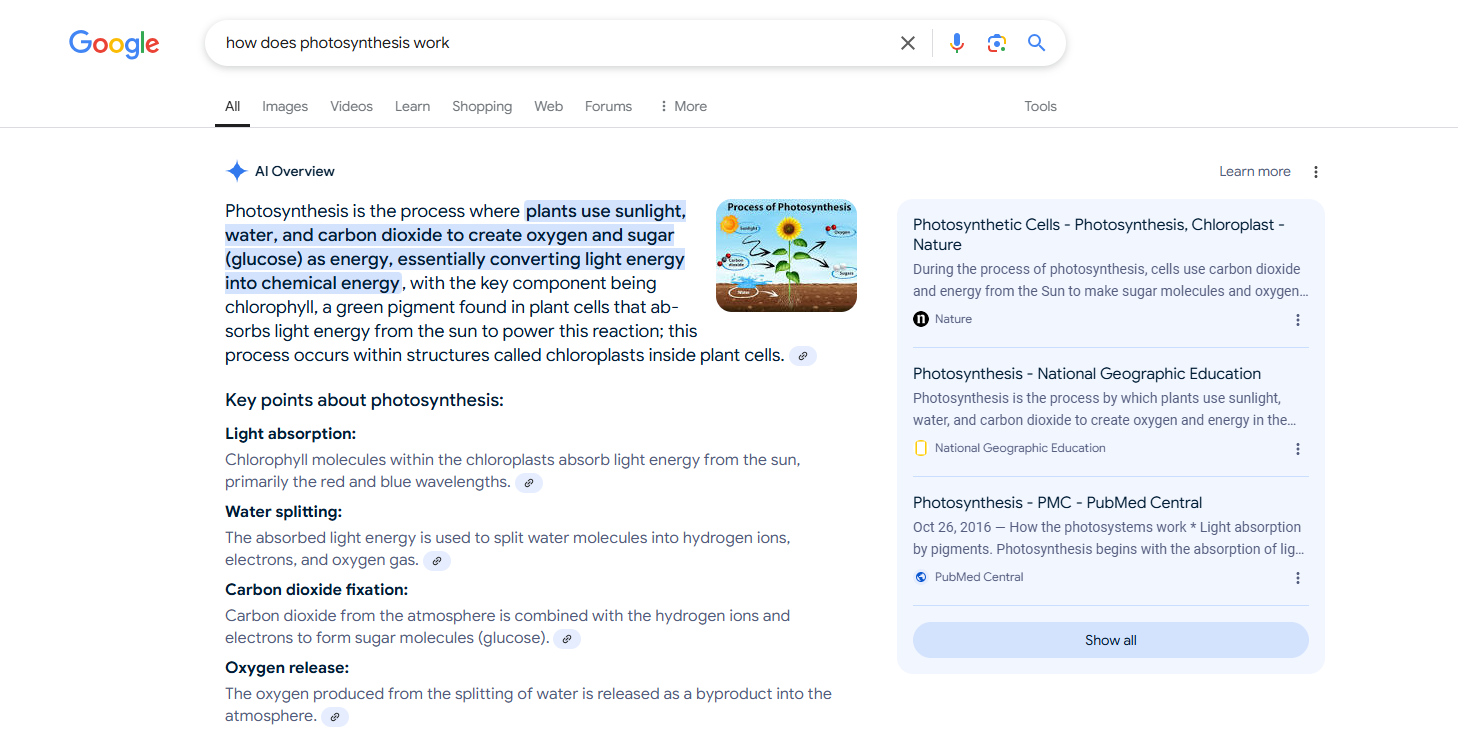Open AI Overview three-dot options menu
Screen dimensions: 1458x748
(1316, 172)
